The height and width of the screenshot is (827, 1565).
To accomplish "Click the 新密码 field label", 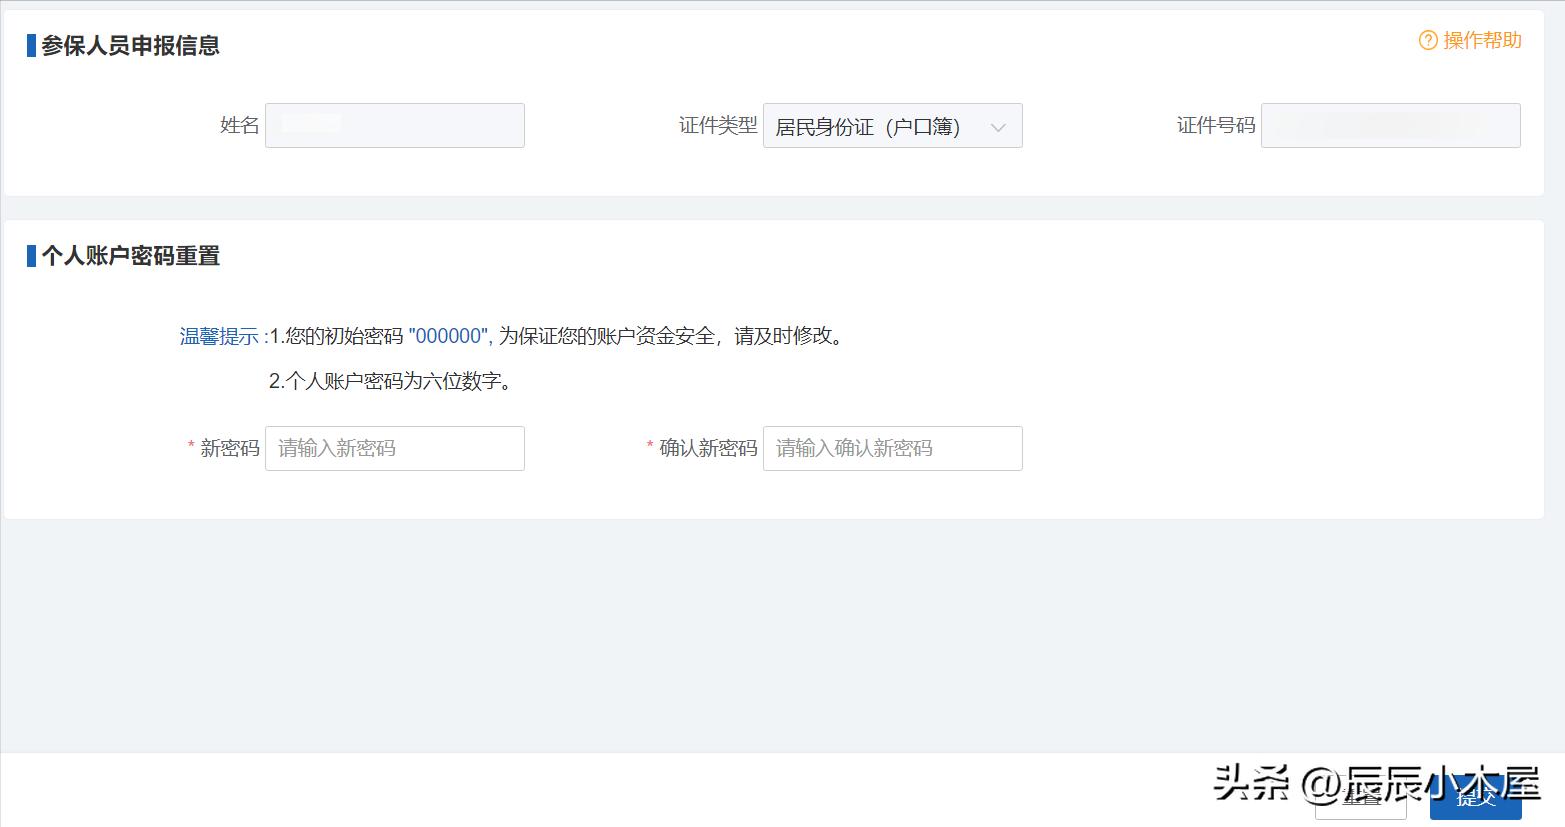I will 232,449.
